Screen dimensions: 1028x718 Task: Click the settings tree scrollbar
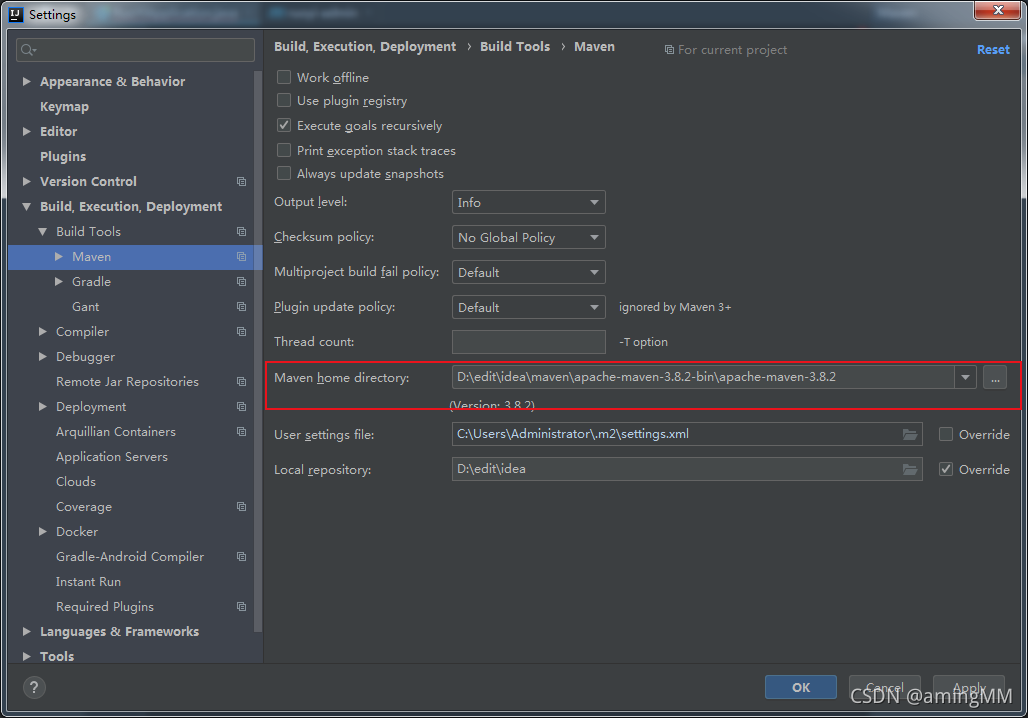(258, 351)
